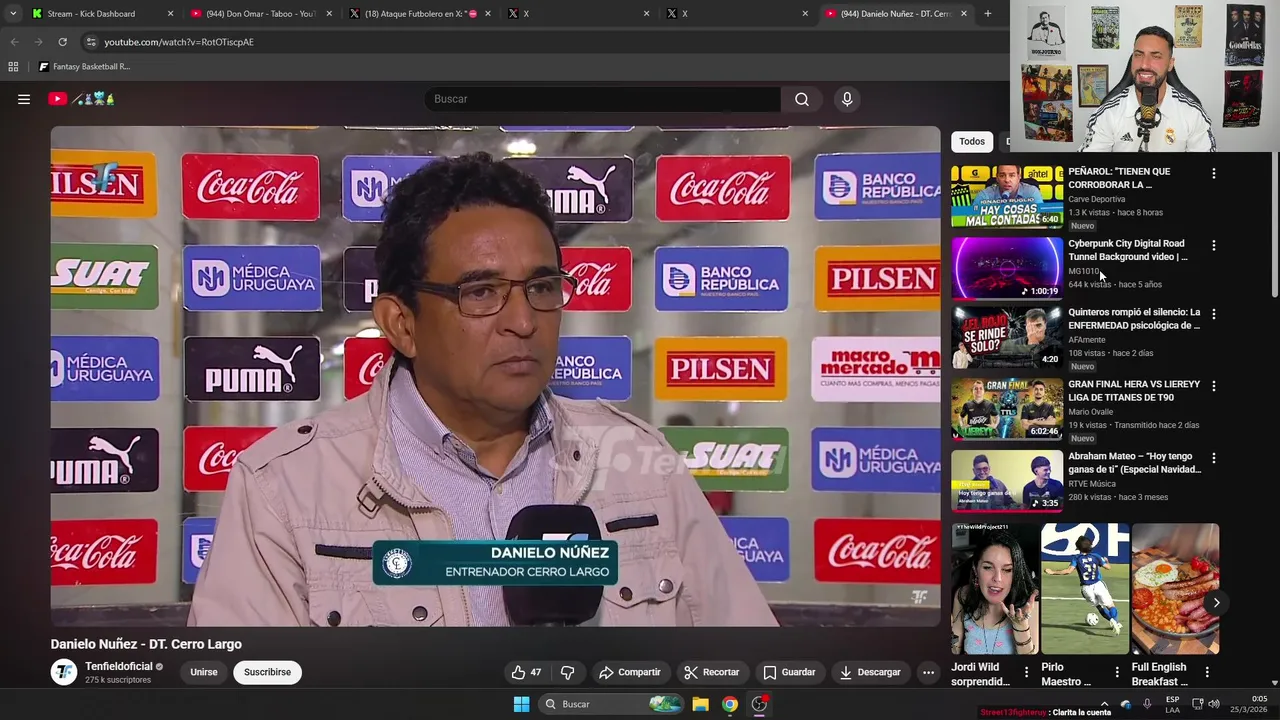Open PEÑAROL video thumbnail
This screenshot has height=720, width=1280.
tap(1007, 196)
